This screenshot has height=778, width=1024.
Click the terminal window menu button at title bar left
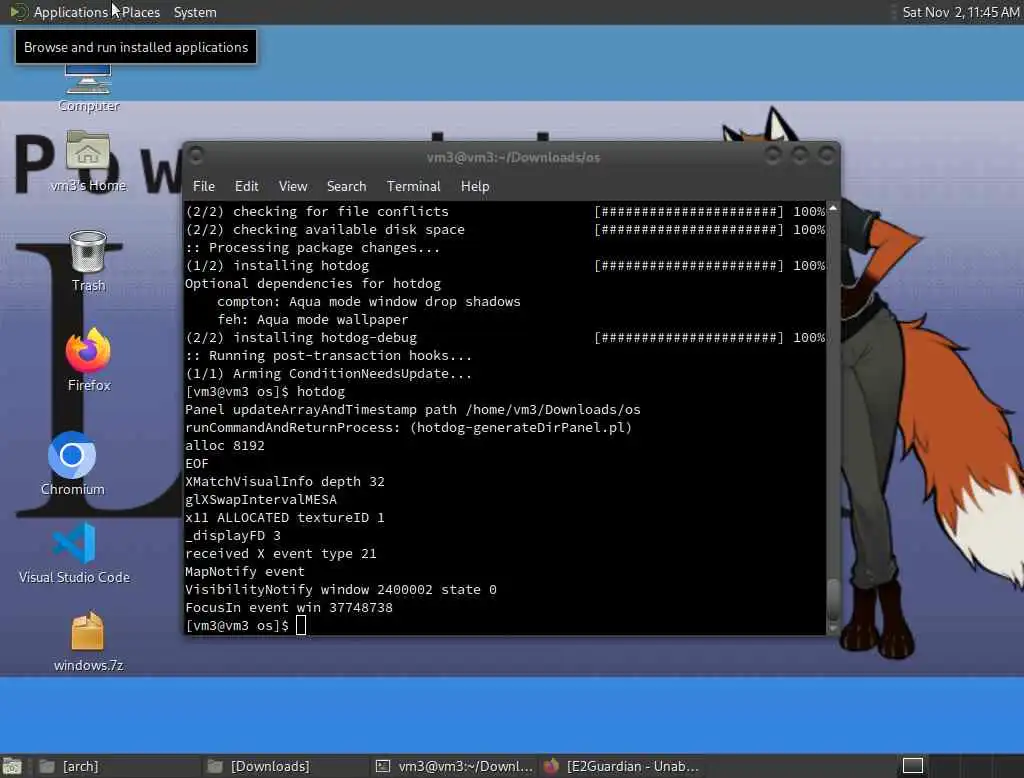pos(195,156)
